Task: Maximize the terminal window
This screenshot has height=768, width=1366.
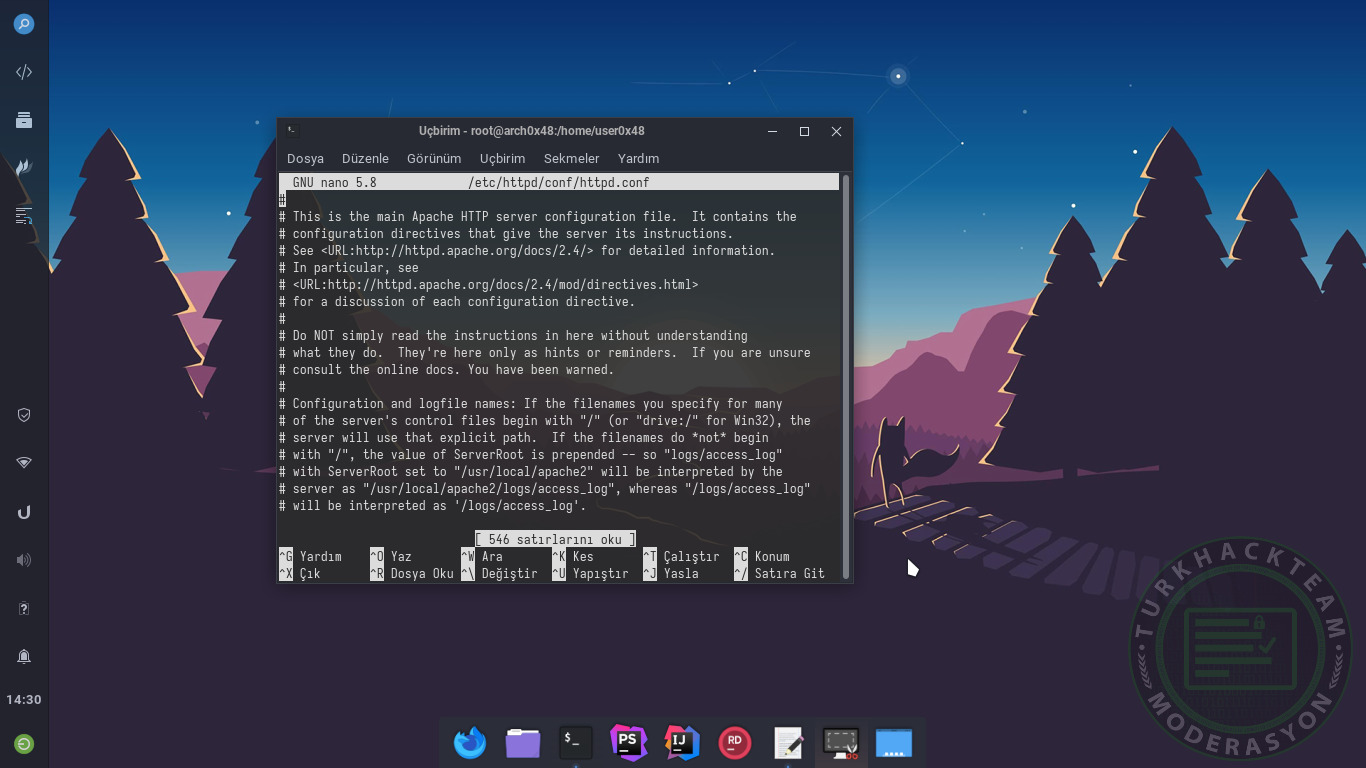Action: (804, 131)
